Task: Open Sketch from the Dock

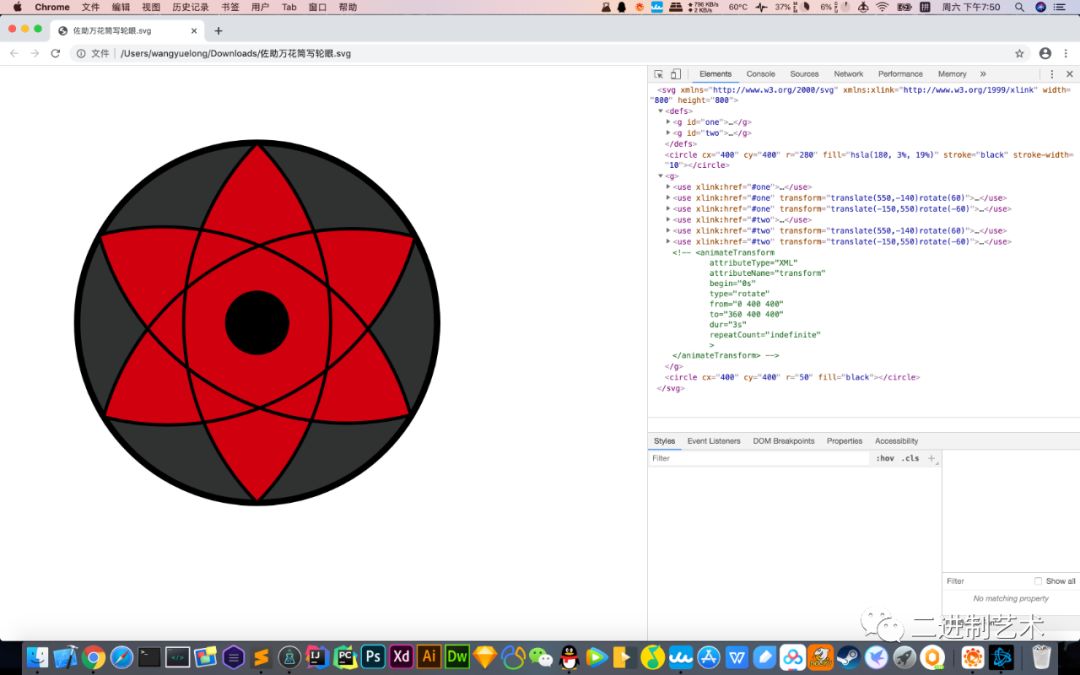Action: 486,656
